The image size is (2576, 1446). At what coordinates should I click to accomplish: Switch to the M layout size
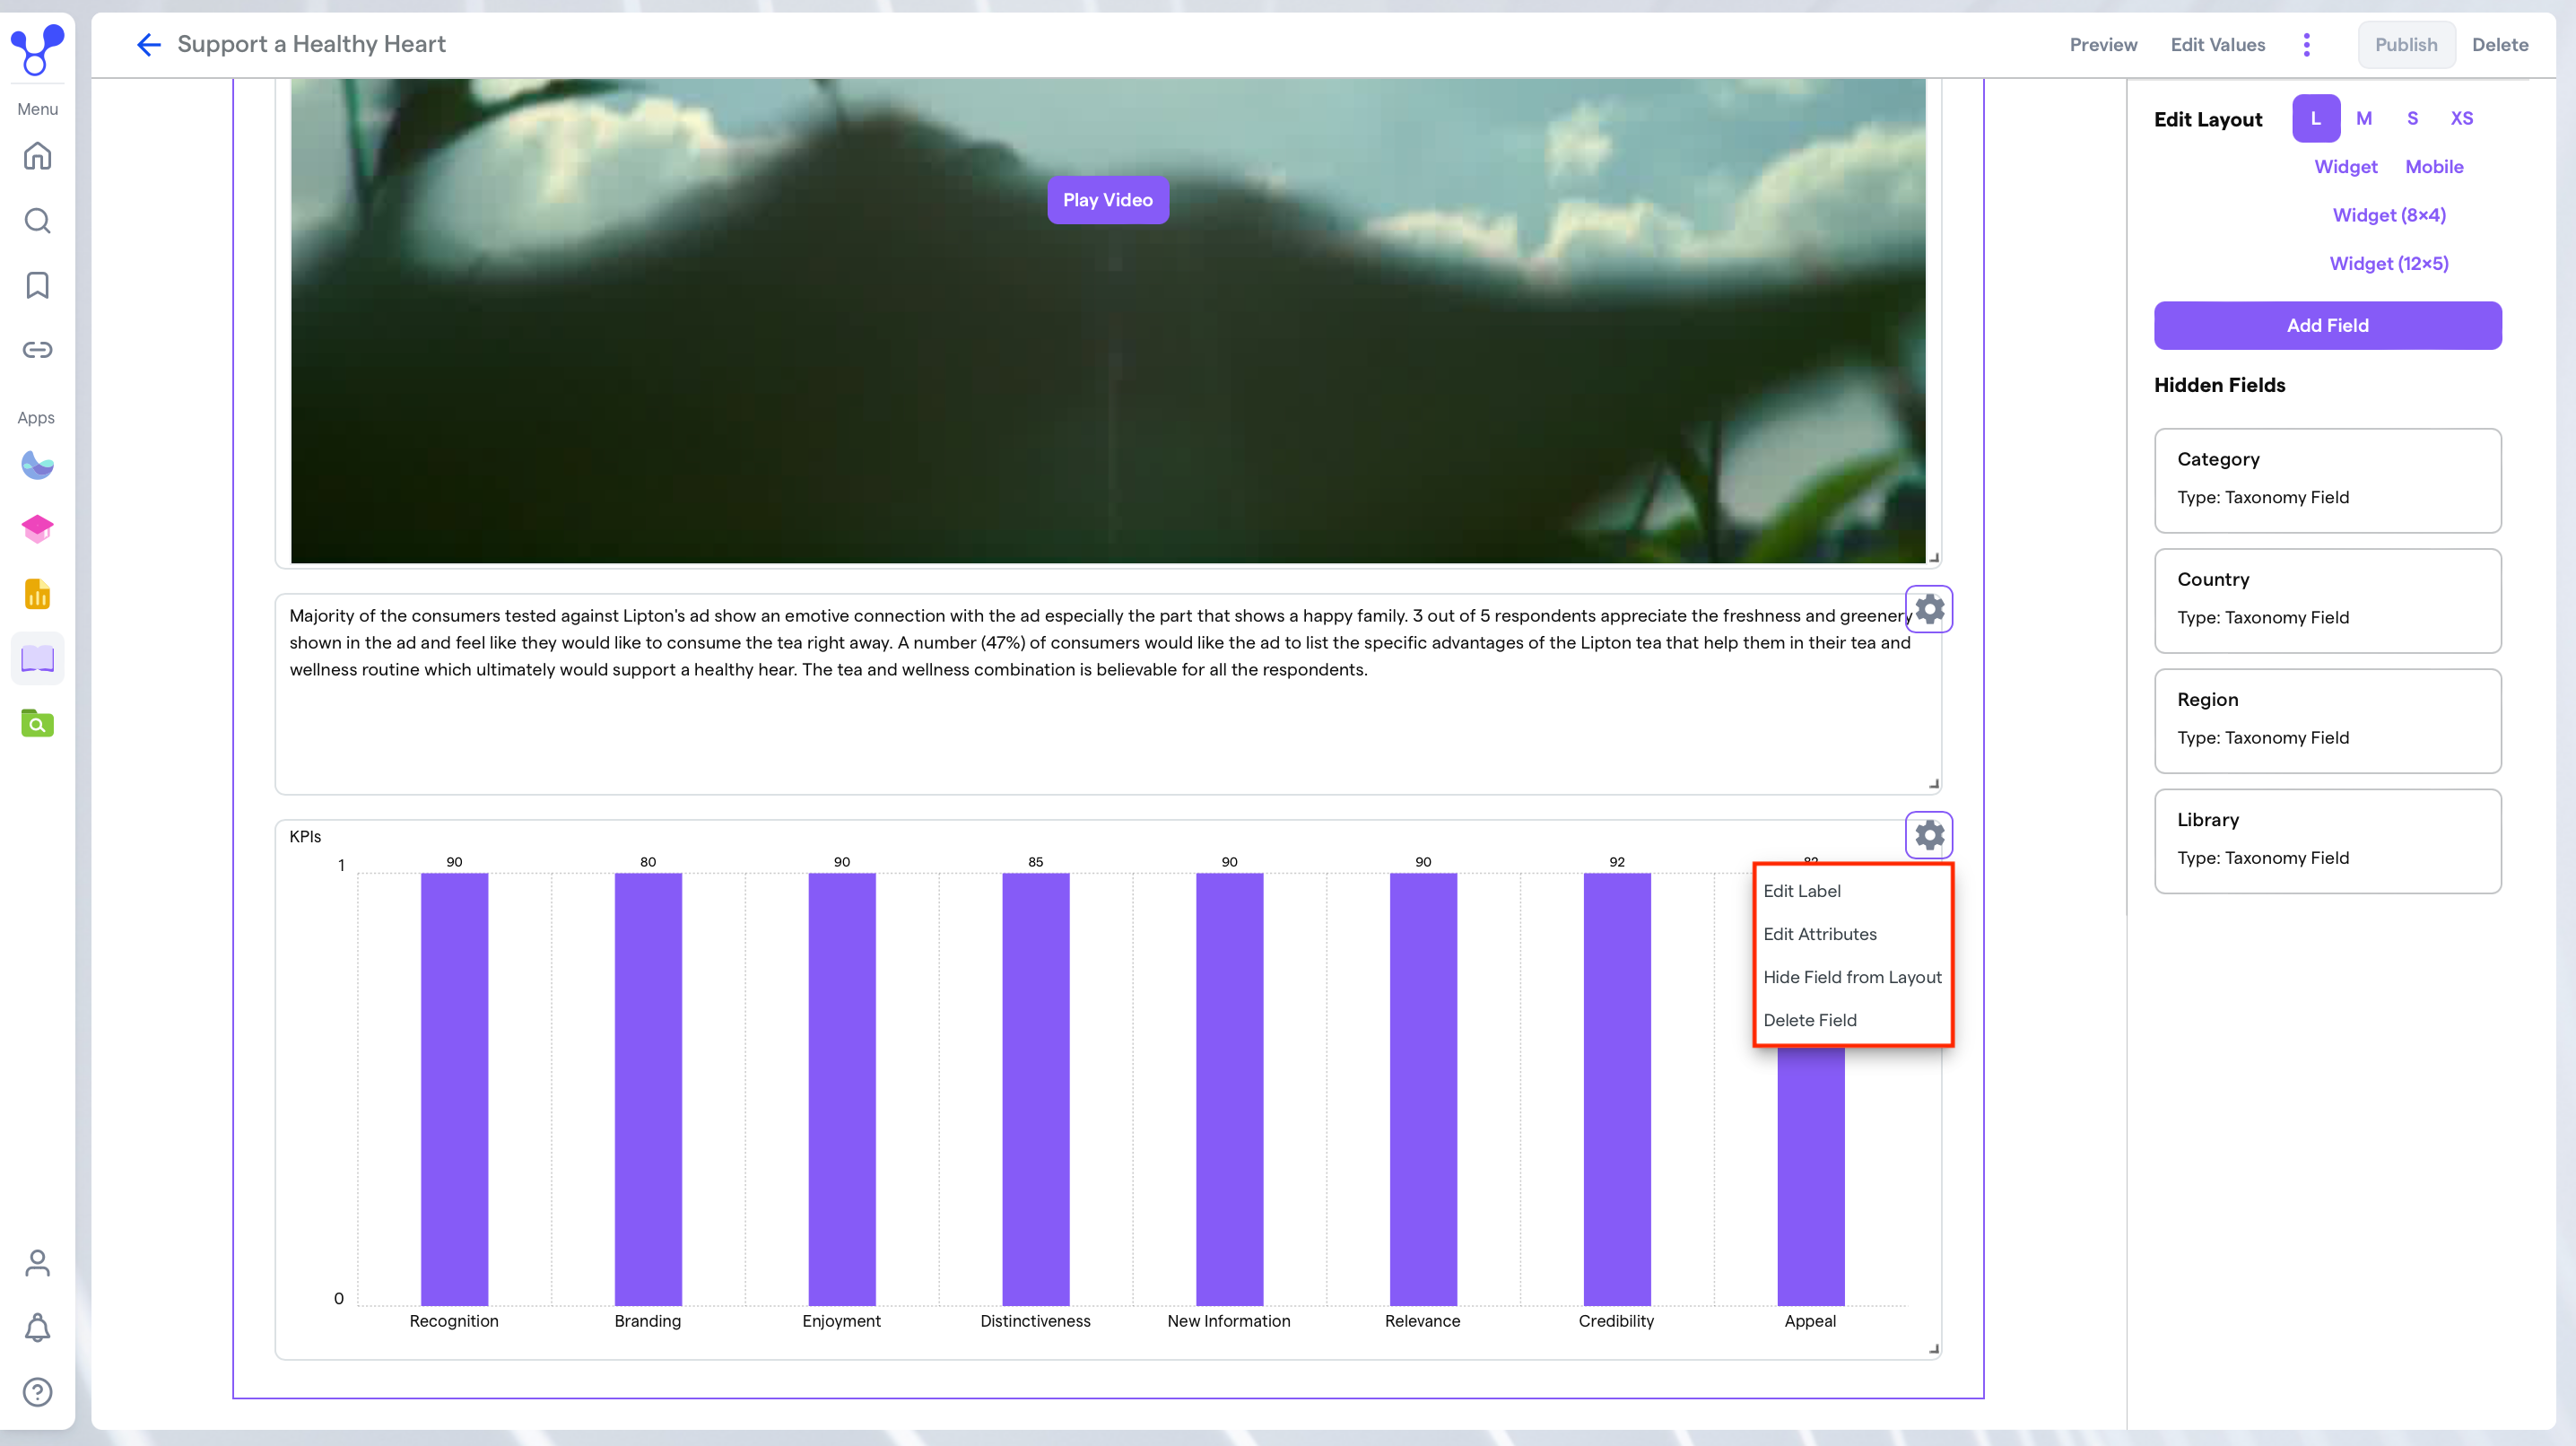[x=2364, y=118]
